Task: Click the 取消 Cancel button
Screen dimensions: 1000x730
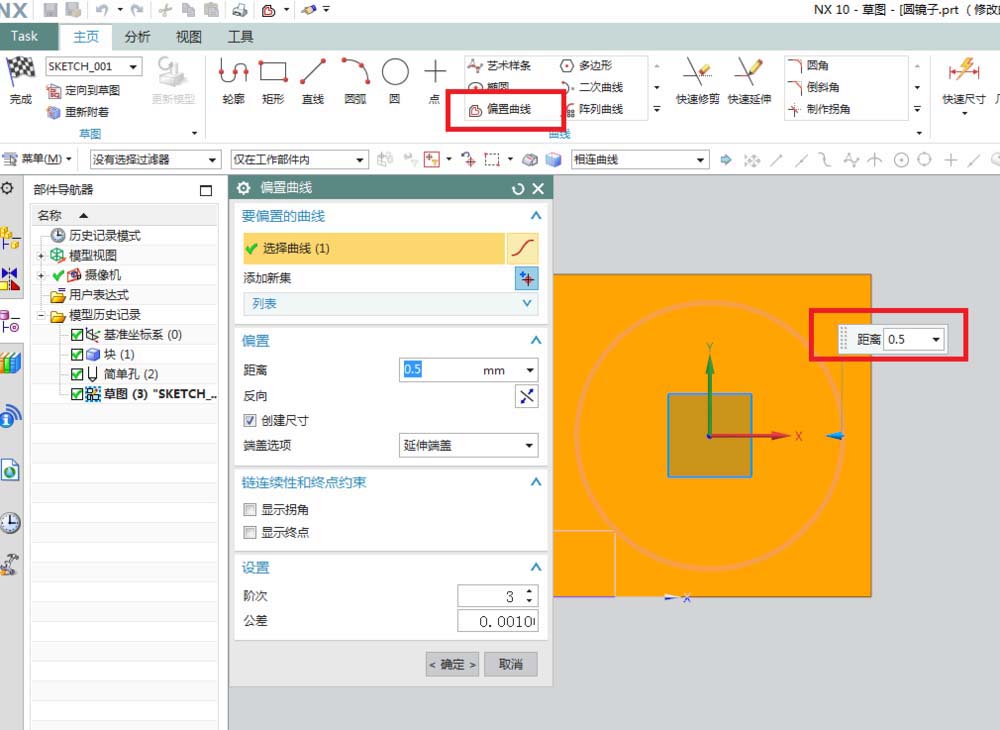Action: (510, 664)
